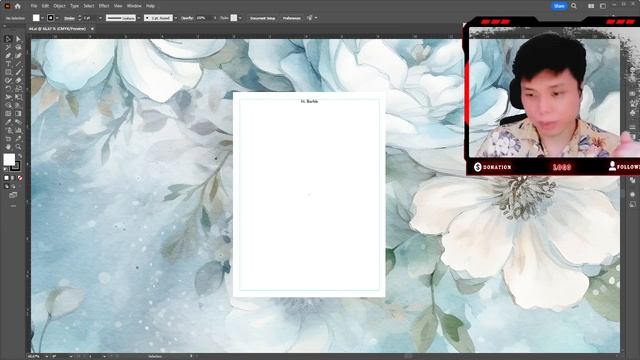Open workspace switcher in title bar
Viewport: 640px width, 360px height.
tap(603, 6)
